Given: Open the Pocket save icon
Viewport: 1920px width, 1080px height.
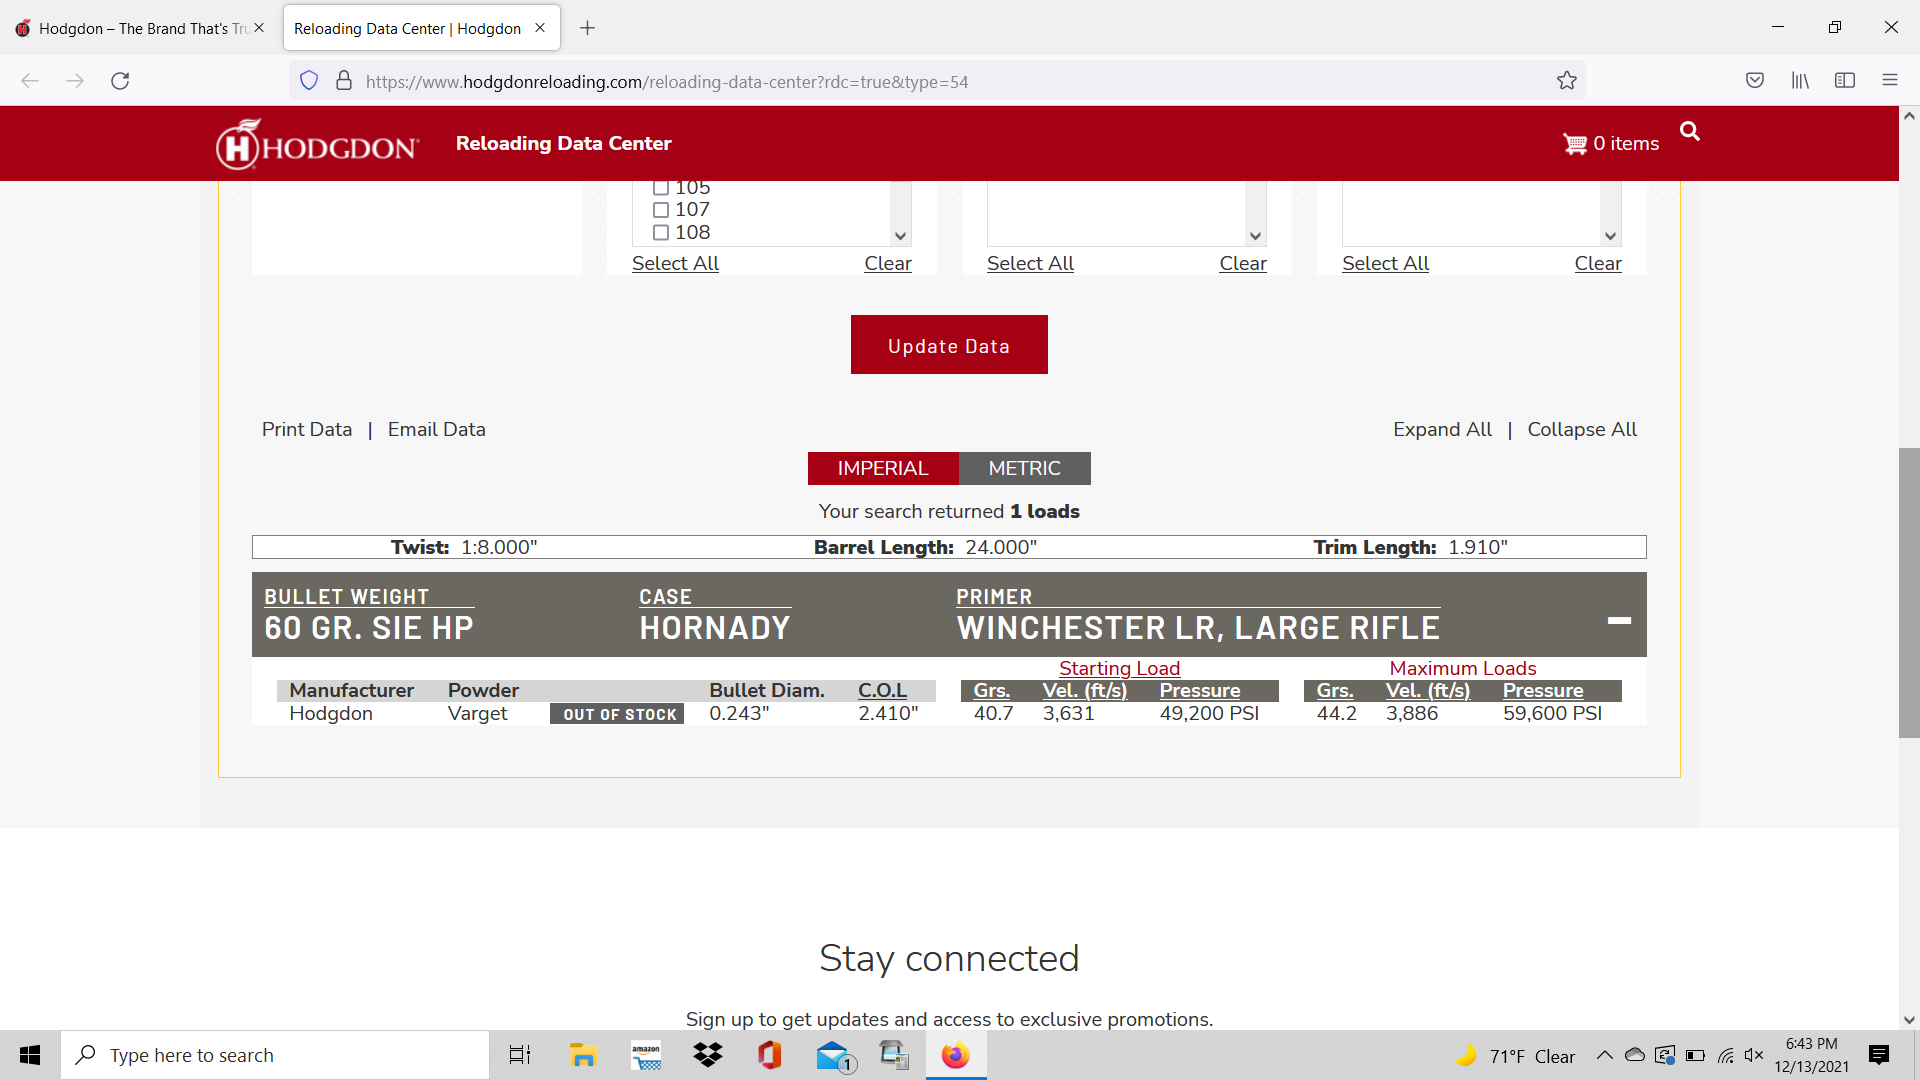Looking at the screenshot, I should tap(1754, 81).
